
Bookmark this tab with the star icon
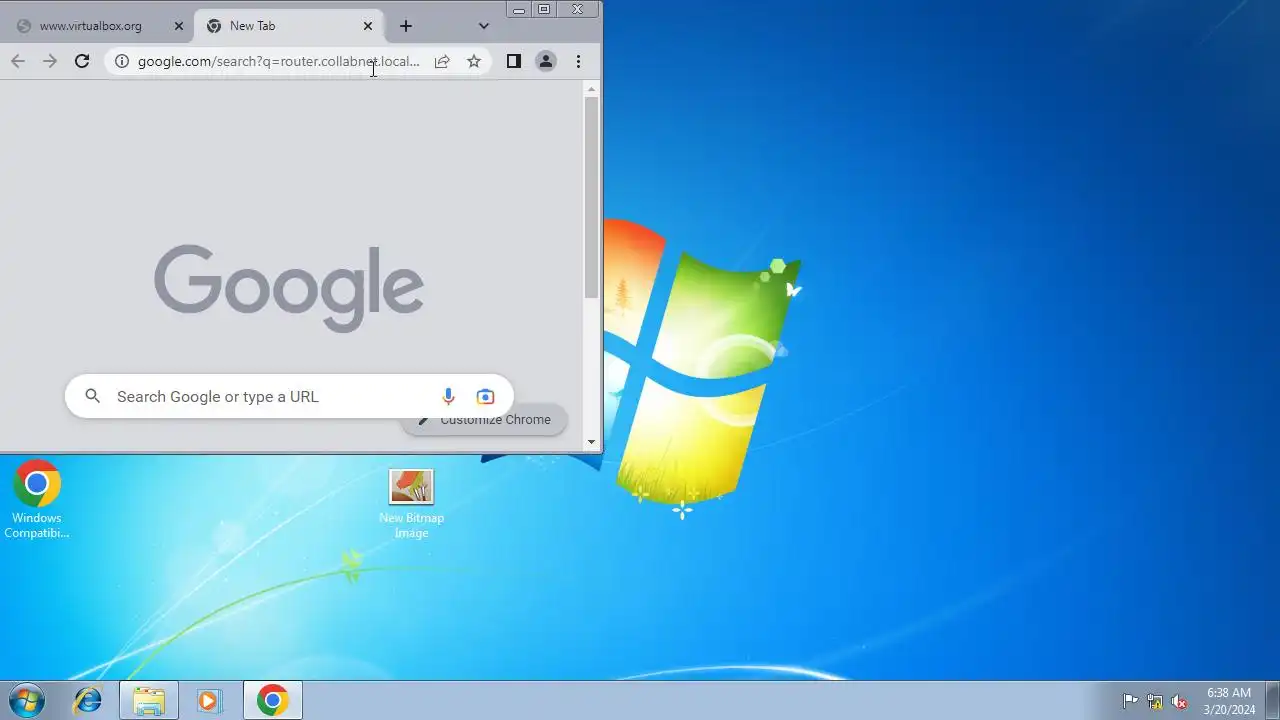click(x=474, y=61)
